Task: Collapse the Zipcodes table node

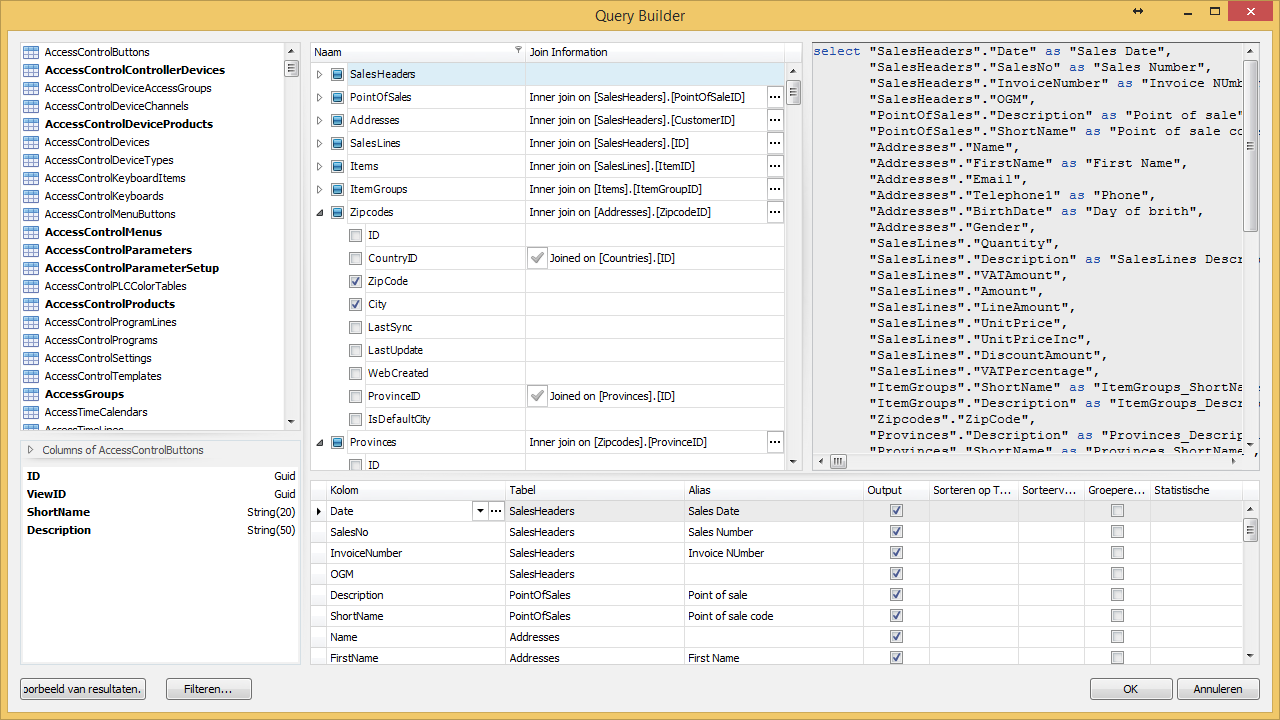Action: 320,212
